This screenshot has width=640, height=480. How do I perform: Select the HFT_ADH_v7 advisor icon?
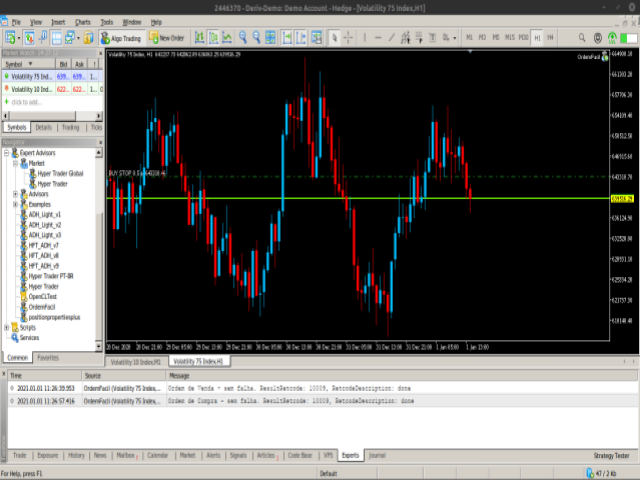click(x=22, y=245)
